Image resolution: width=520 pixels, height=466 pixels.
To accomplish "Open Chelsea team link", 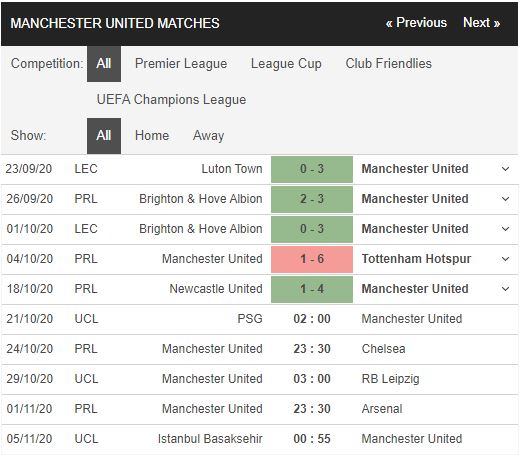I will [x=384, y=349].
